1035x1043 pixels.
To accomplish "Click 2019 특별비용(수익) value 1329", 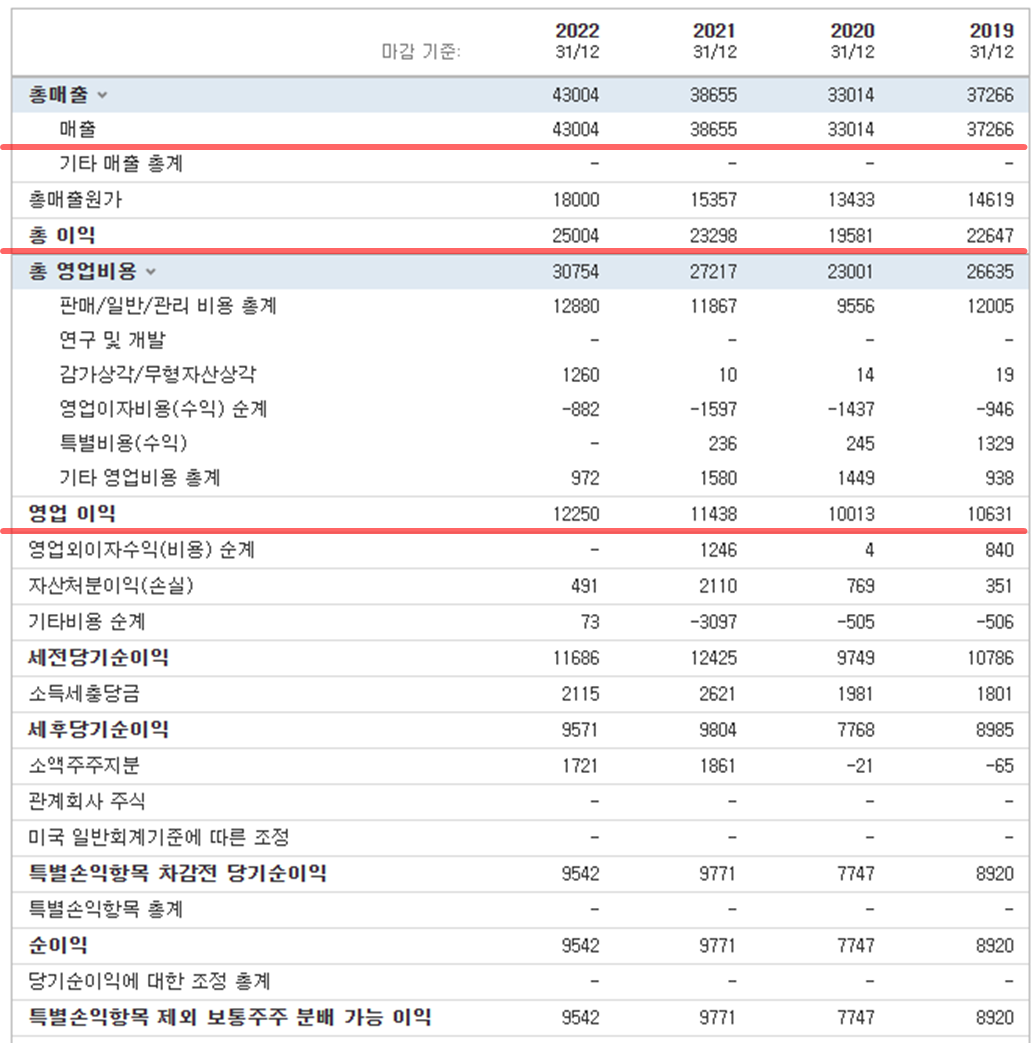I will pyautogui.click(x=995, y=444).
